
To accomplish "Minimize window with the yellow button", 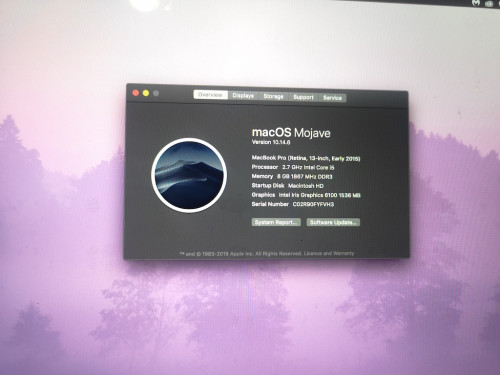I will pyautogui.click(x=146, y=93).
